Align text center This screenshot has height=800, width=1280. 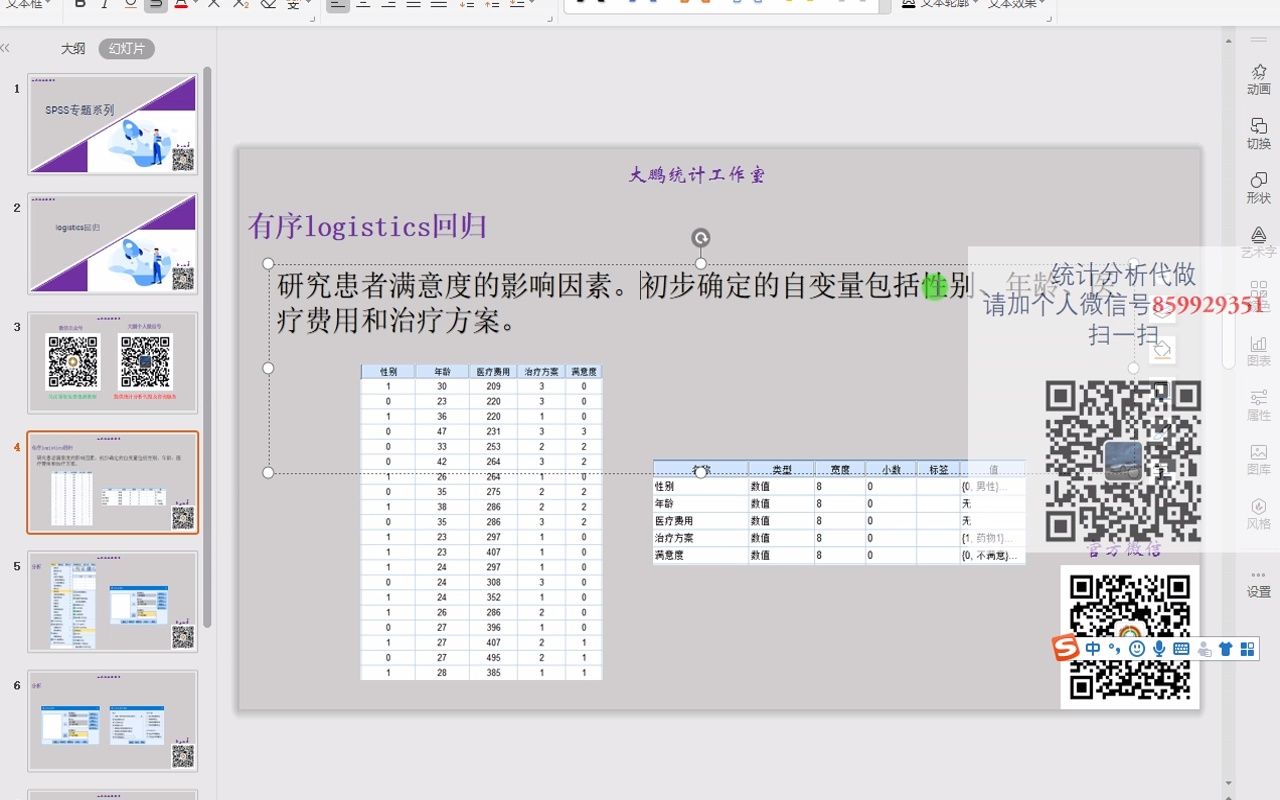363,4
